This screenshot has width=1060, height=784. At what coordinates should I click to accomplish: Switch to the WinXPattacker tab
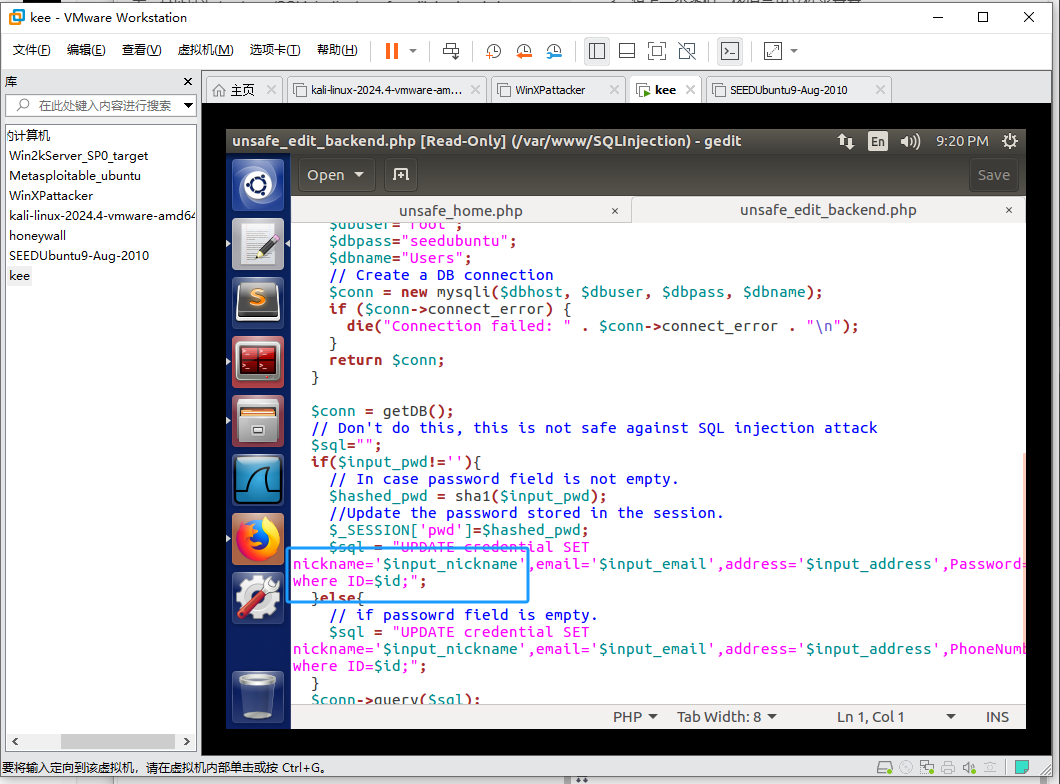point(550,90)
